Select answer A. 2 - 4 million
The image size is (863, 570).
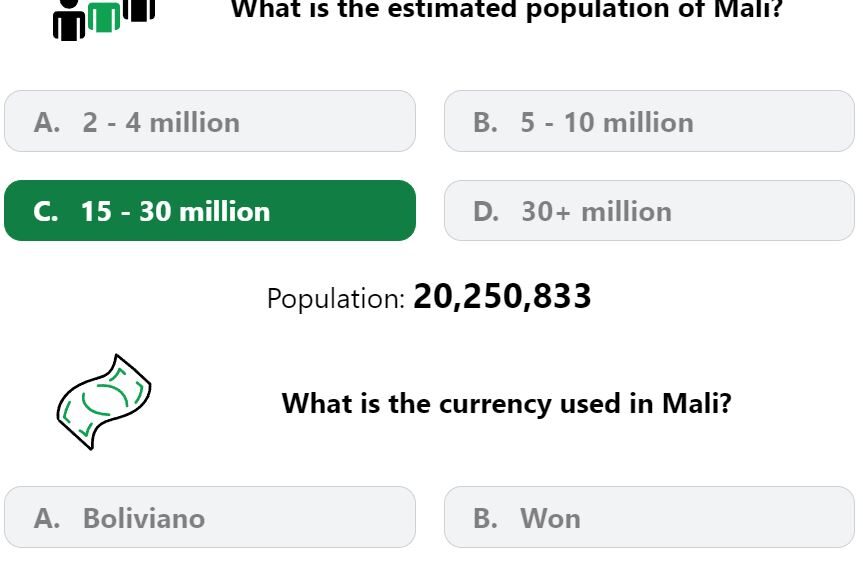coord(210,121)
